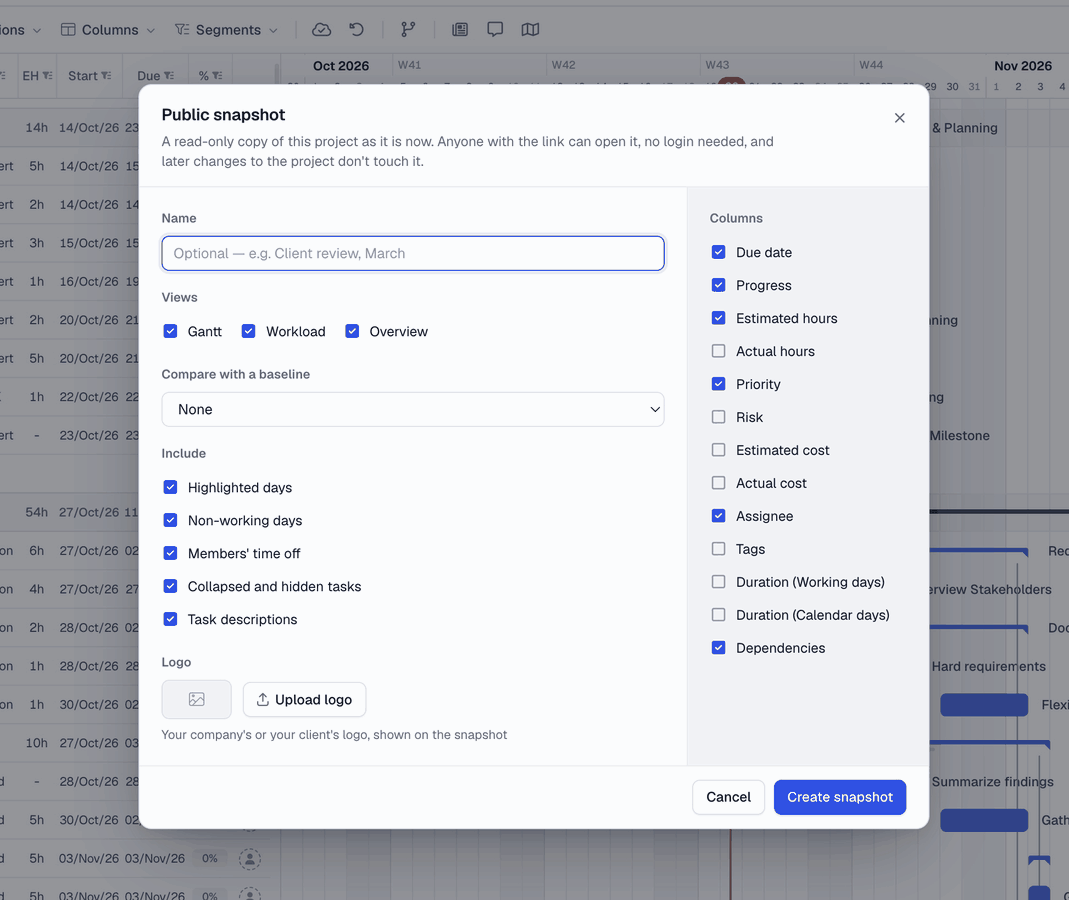Toggle Highlighted days checkbox
1069x900 pixels.
(x=170, y=488)
